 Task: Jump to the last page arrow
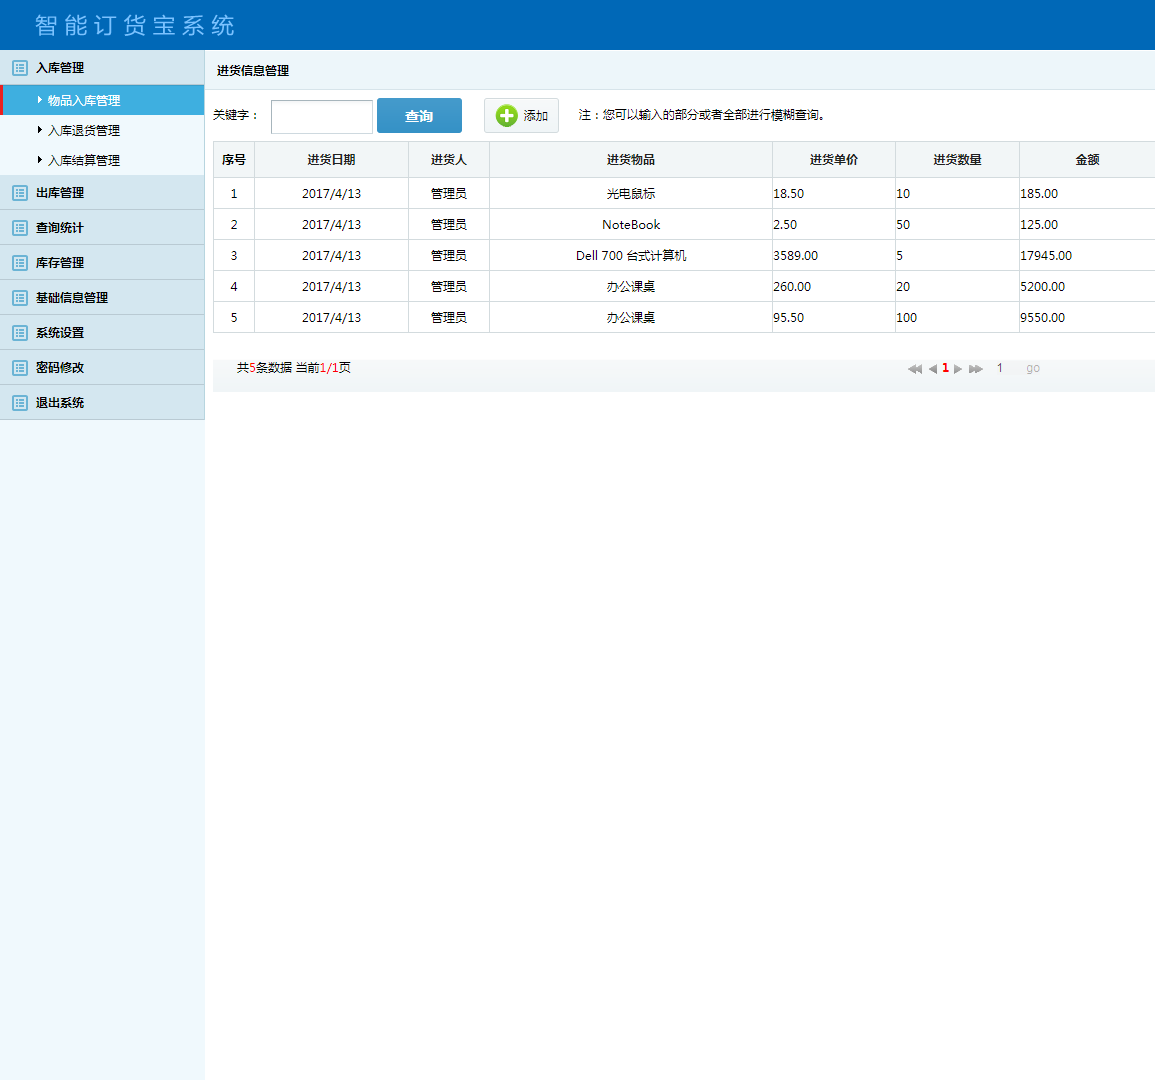click(x=976, y=369)
